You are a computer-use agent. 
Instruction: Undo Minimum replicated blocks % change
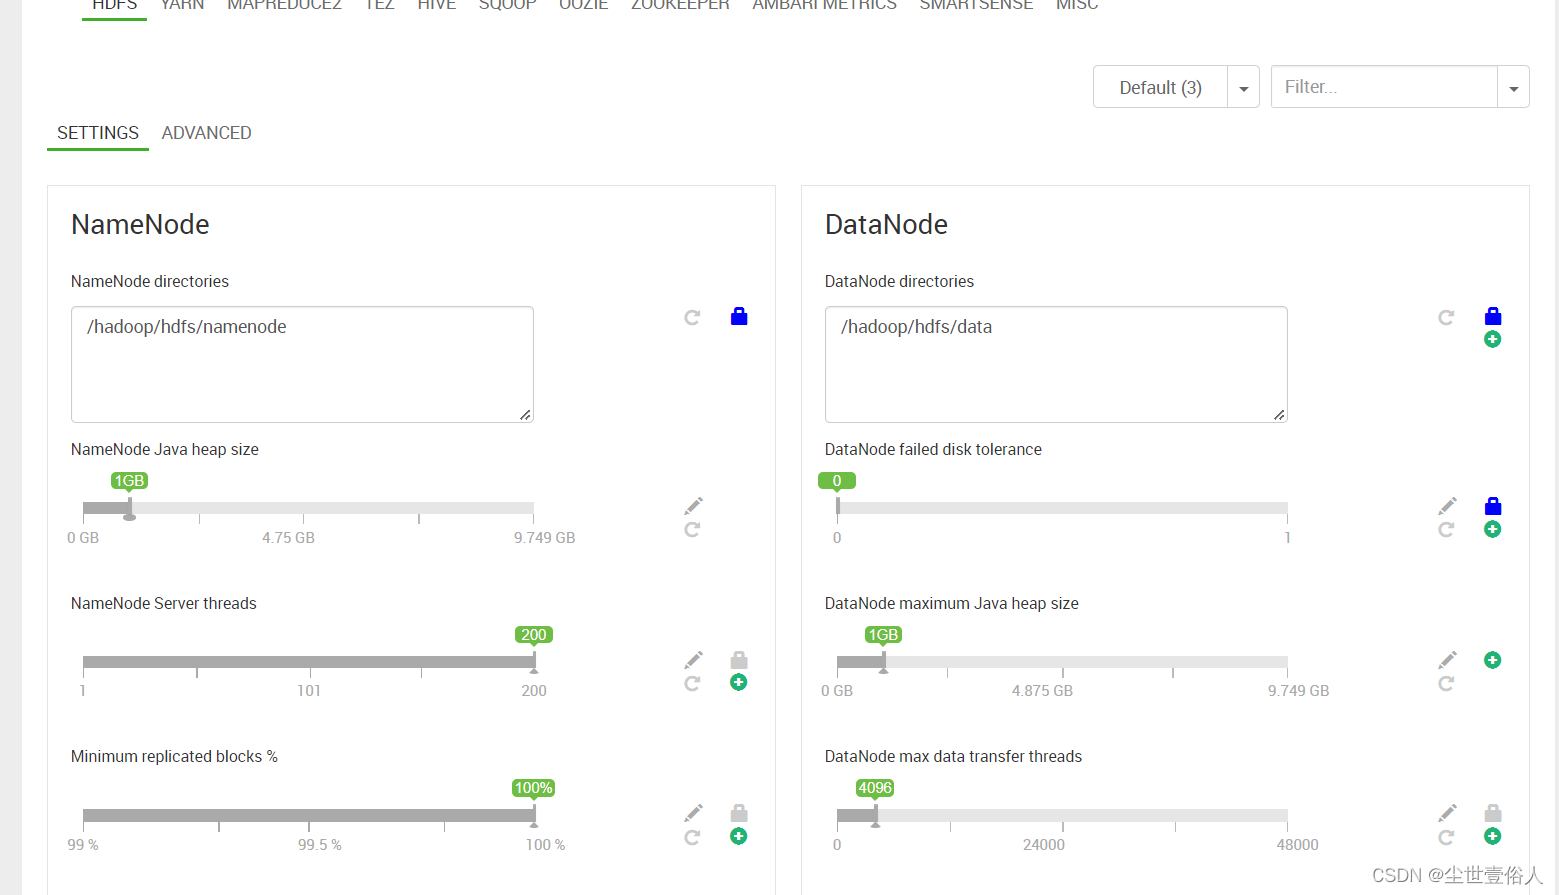(692, 837)
